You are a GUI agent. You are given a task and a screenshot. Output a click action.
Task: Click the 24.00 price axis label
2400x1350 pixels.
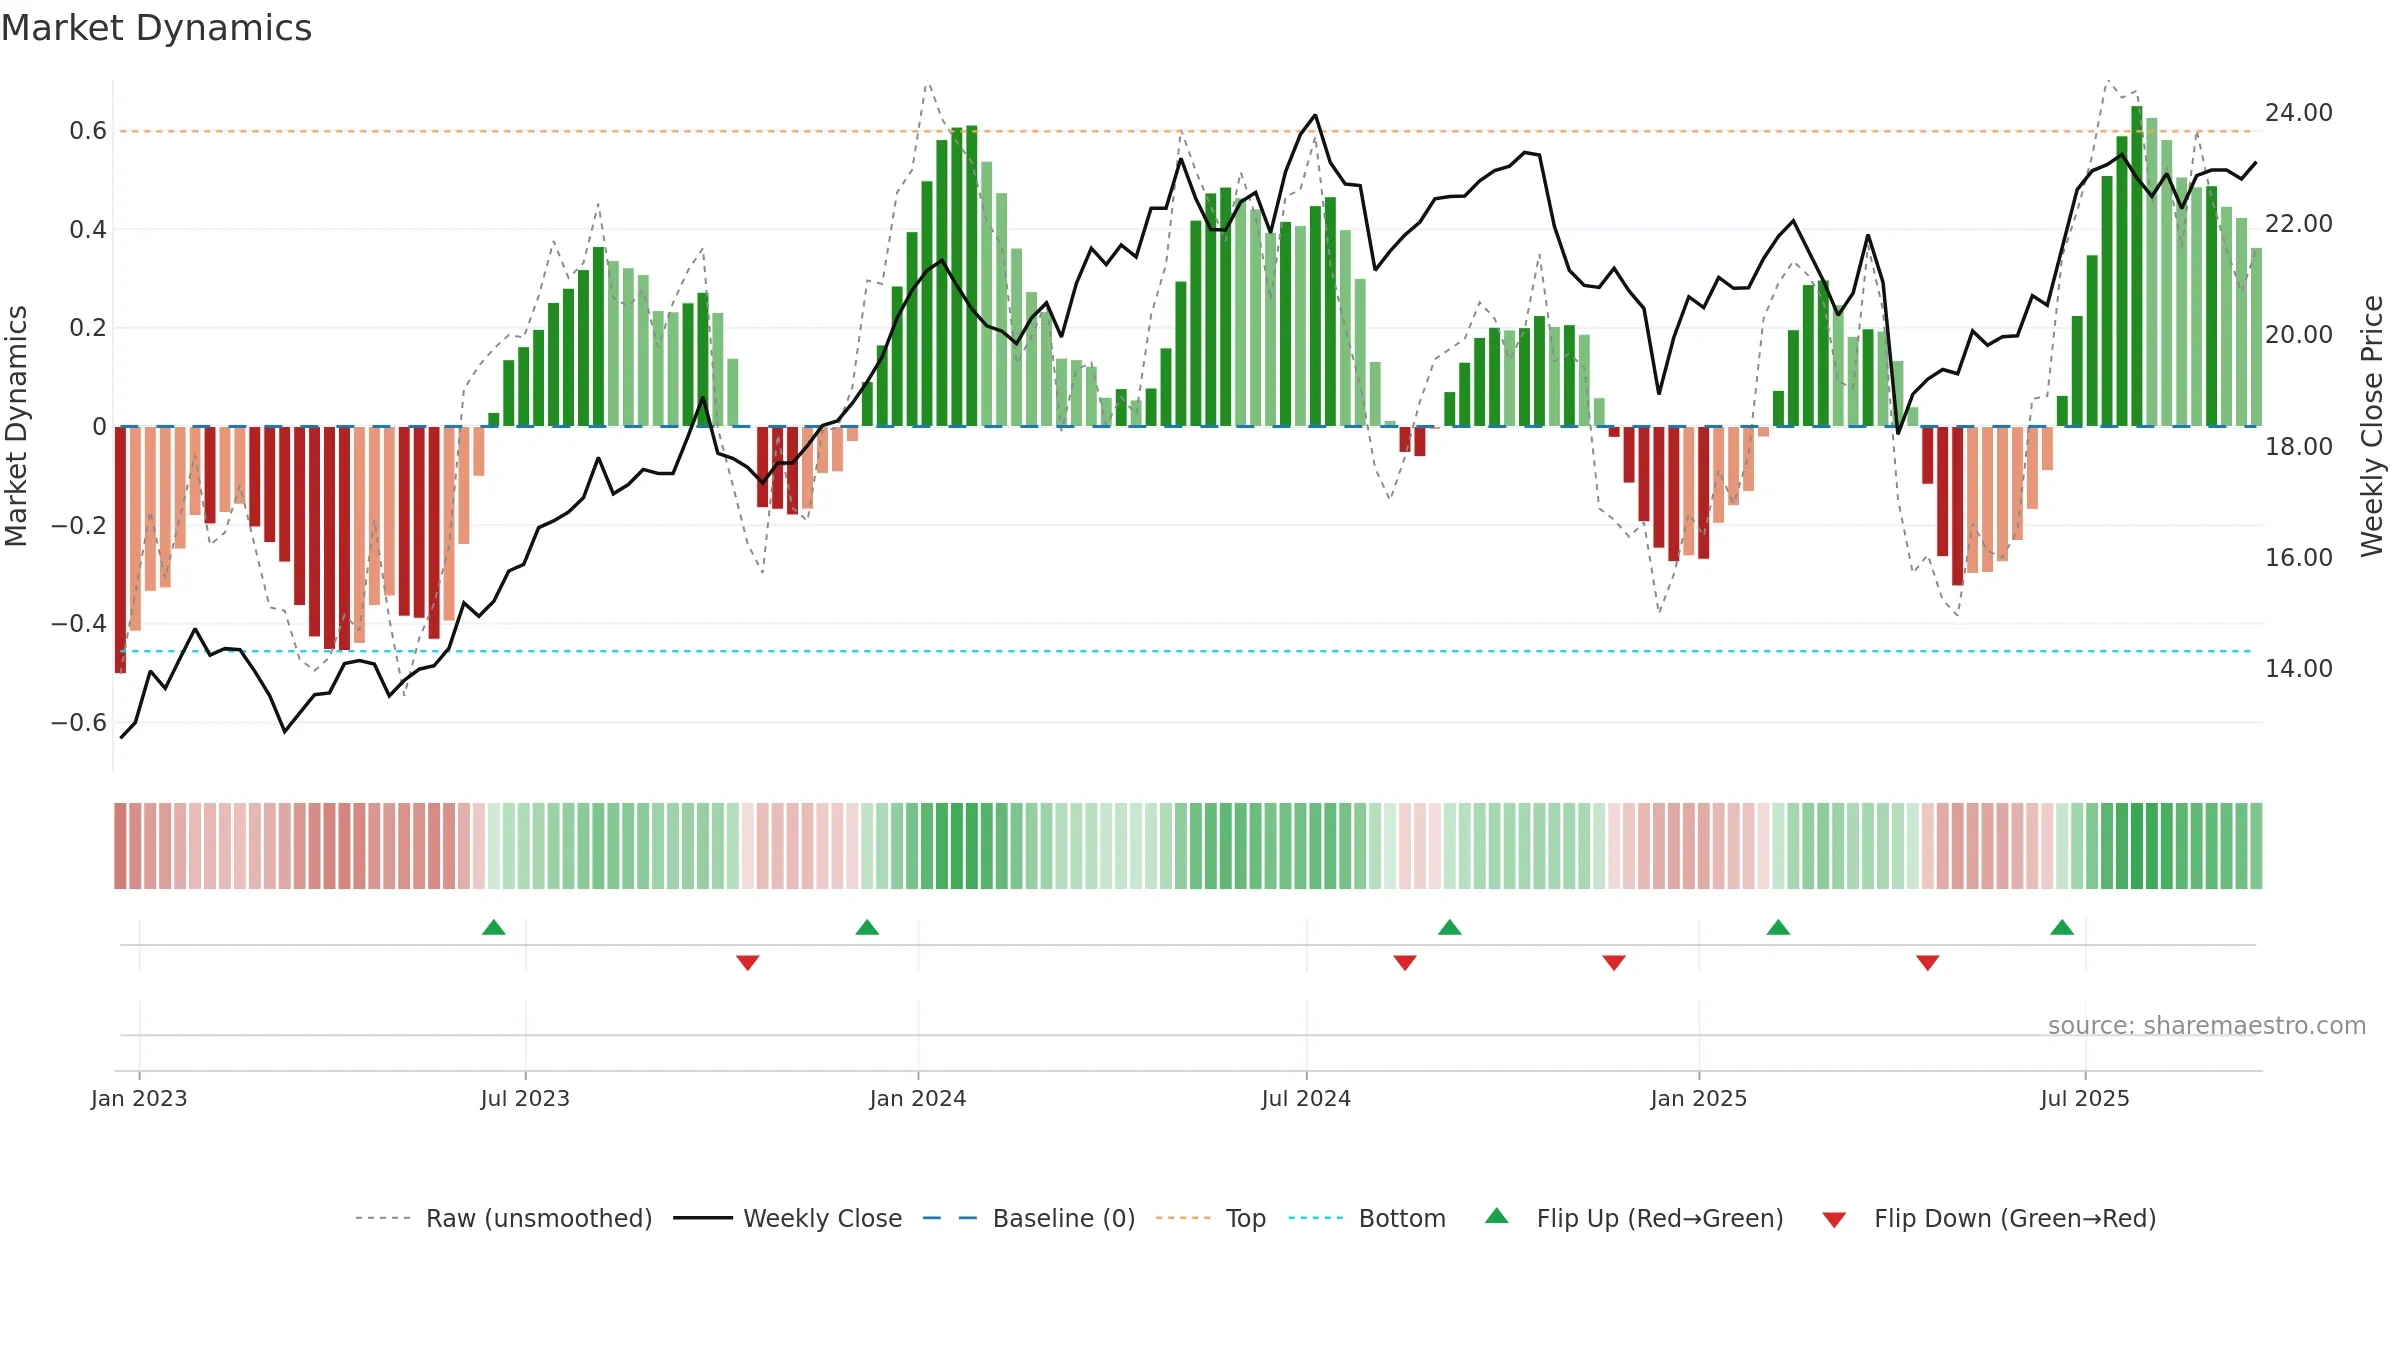[2299, 112]
